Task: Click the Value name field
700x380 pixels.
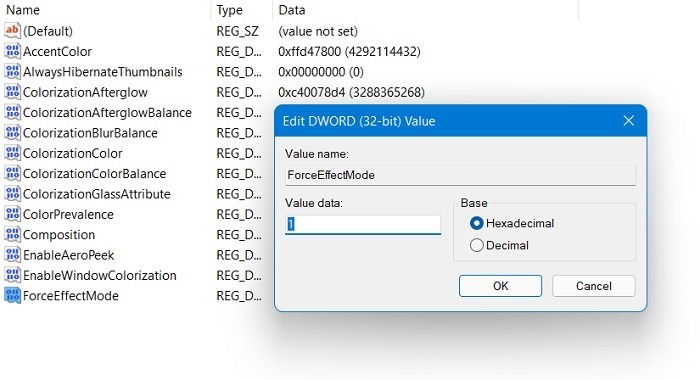Action: [x=460, y=175]
